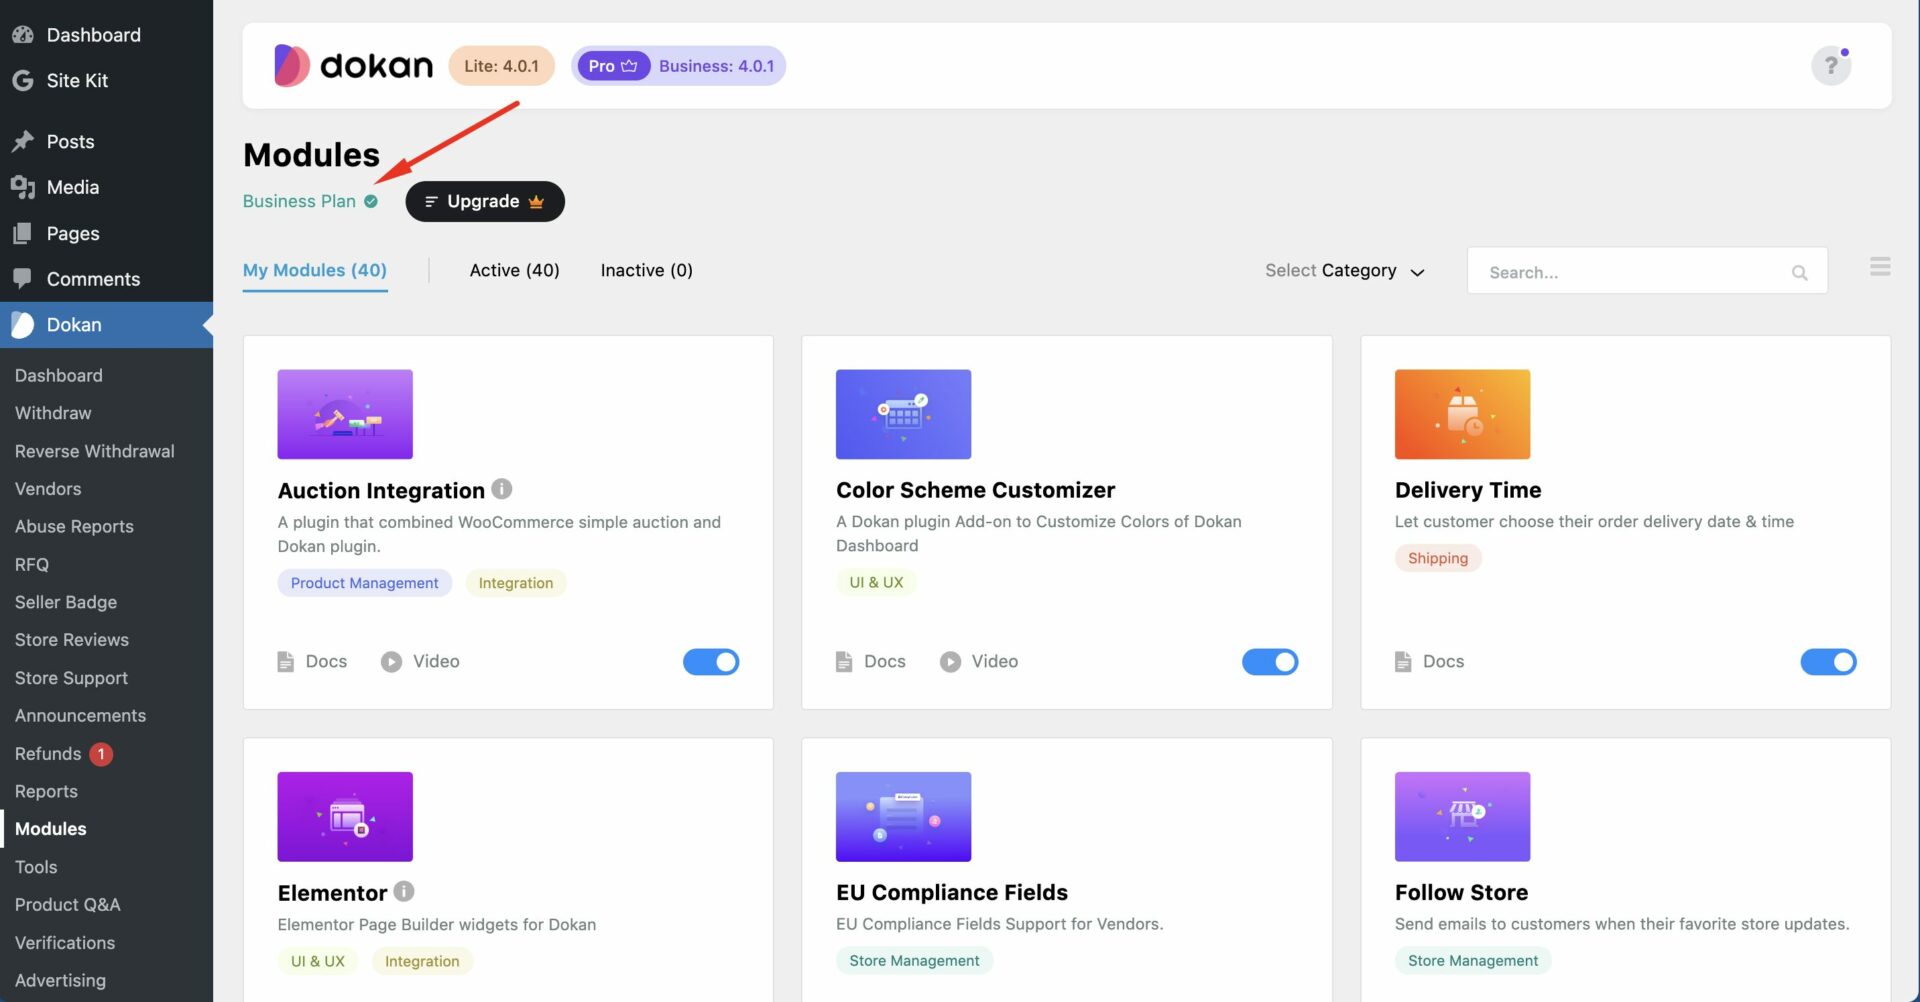Click the Elementor module thumbnail
Screen dimensions: 1920x1002
pos(345,816)
